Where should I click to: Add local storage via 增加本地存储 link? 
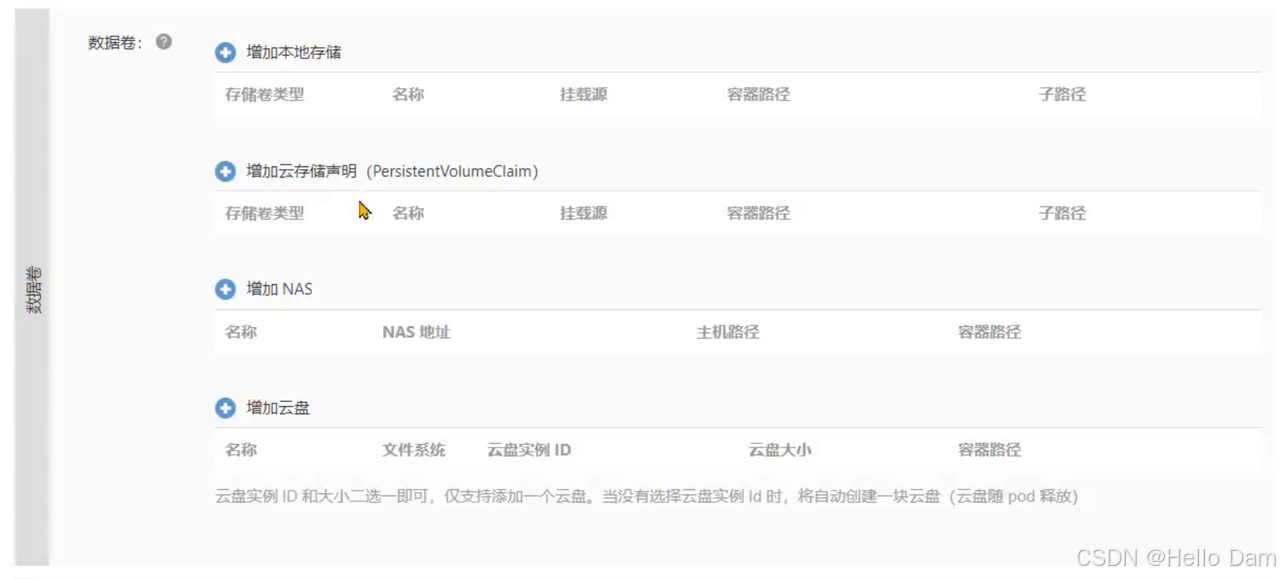pyautogui.click(x=294, y=52)
